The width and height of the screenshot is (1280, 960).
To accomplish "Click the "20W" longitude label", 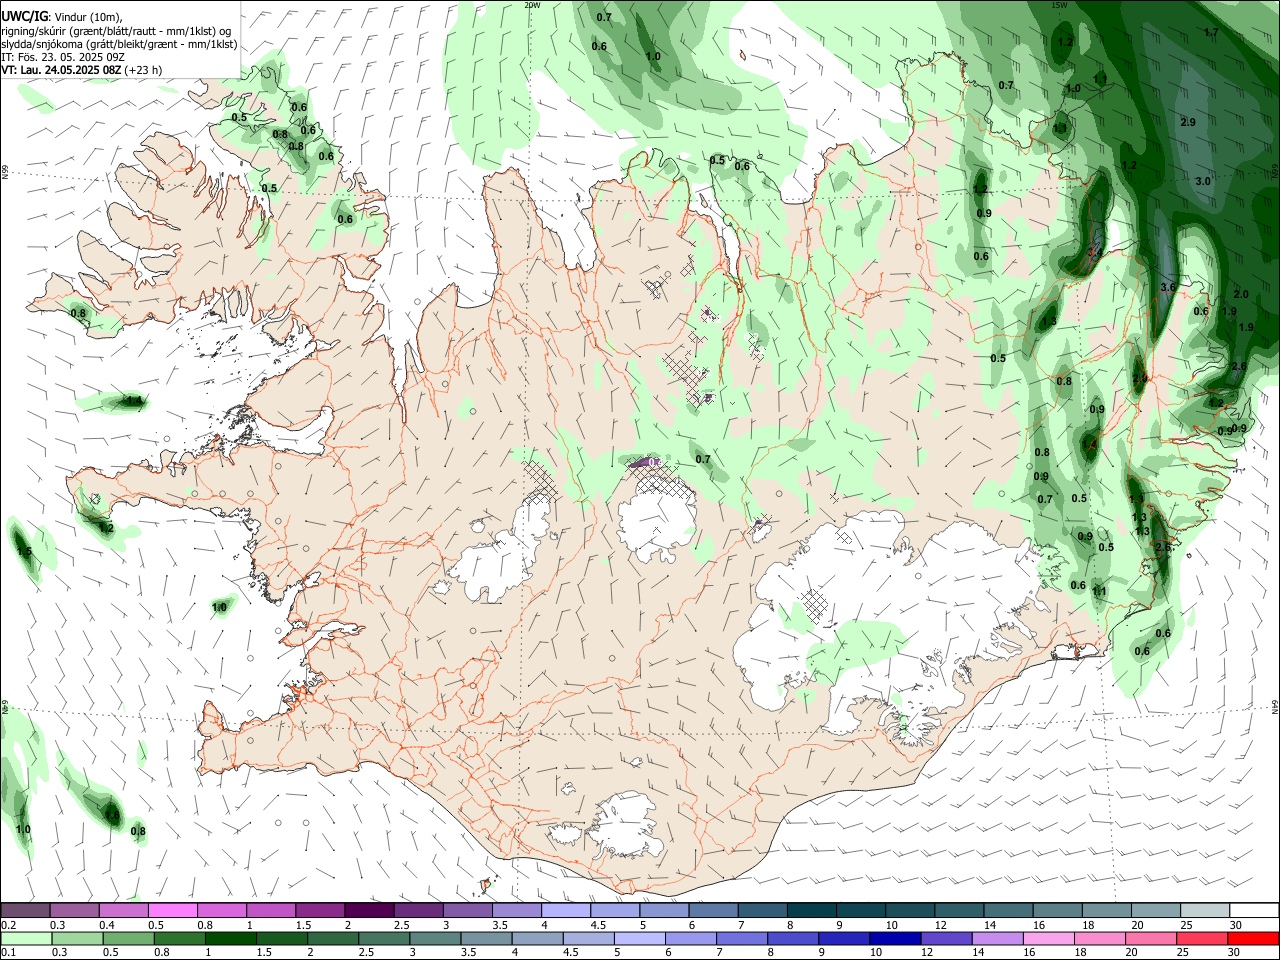I will click(x=532, y=5).
